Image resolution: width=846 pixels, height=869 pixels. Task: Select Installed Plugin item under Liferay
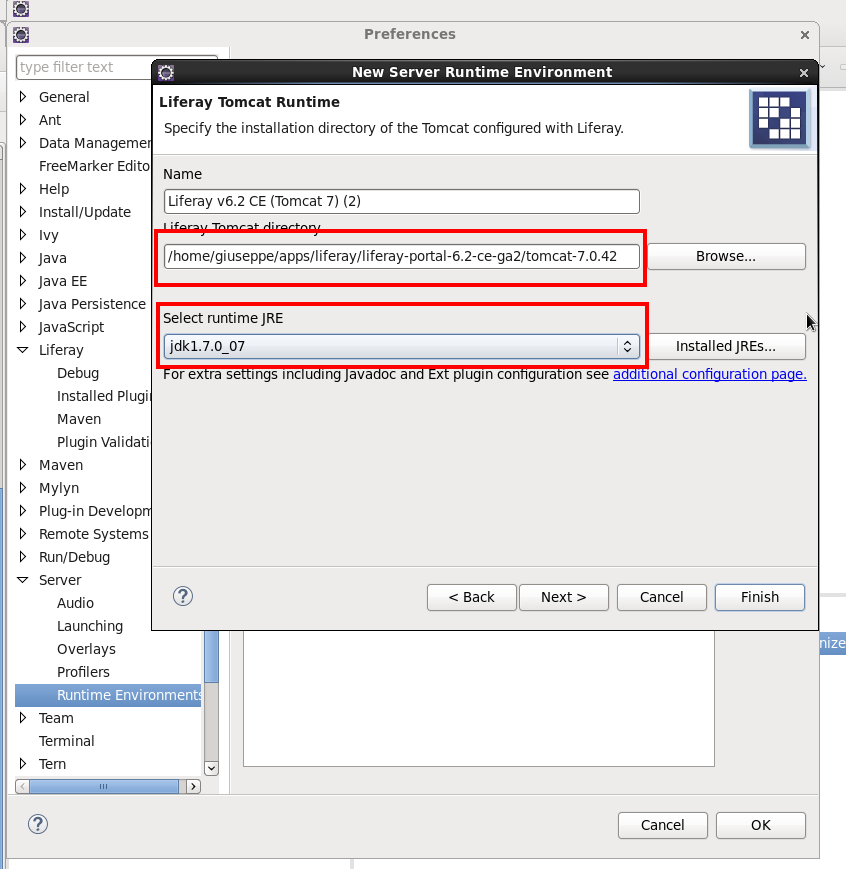point(104,396)
